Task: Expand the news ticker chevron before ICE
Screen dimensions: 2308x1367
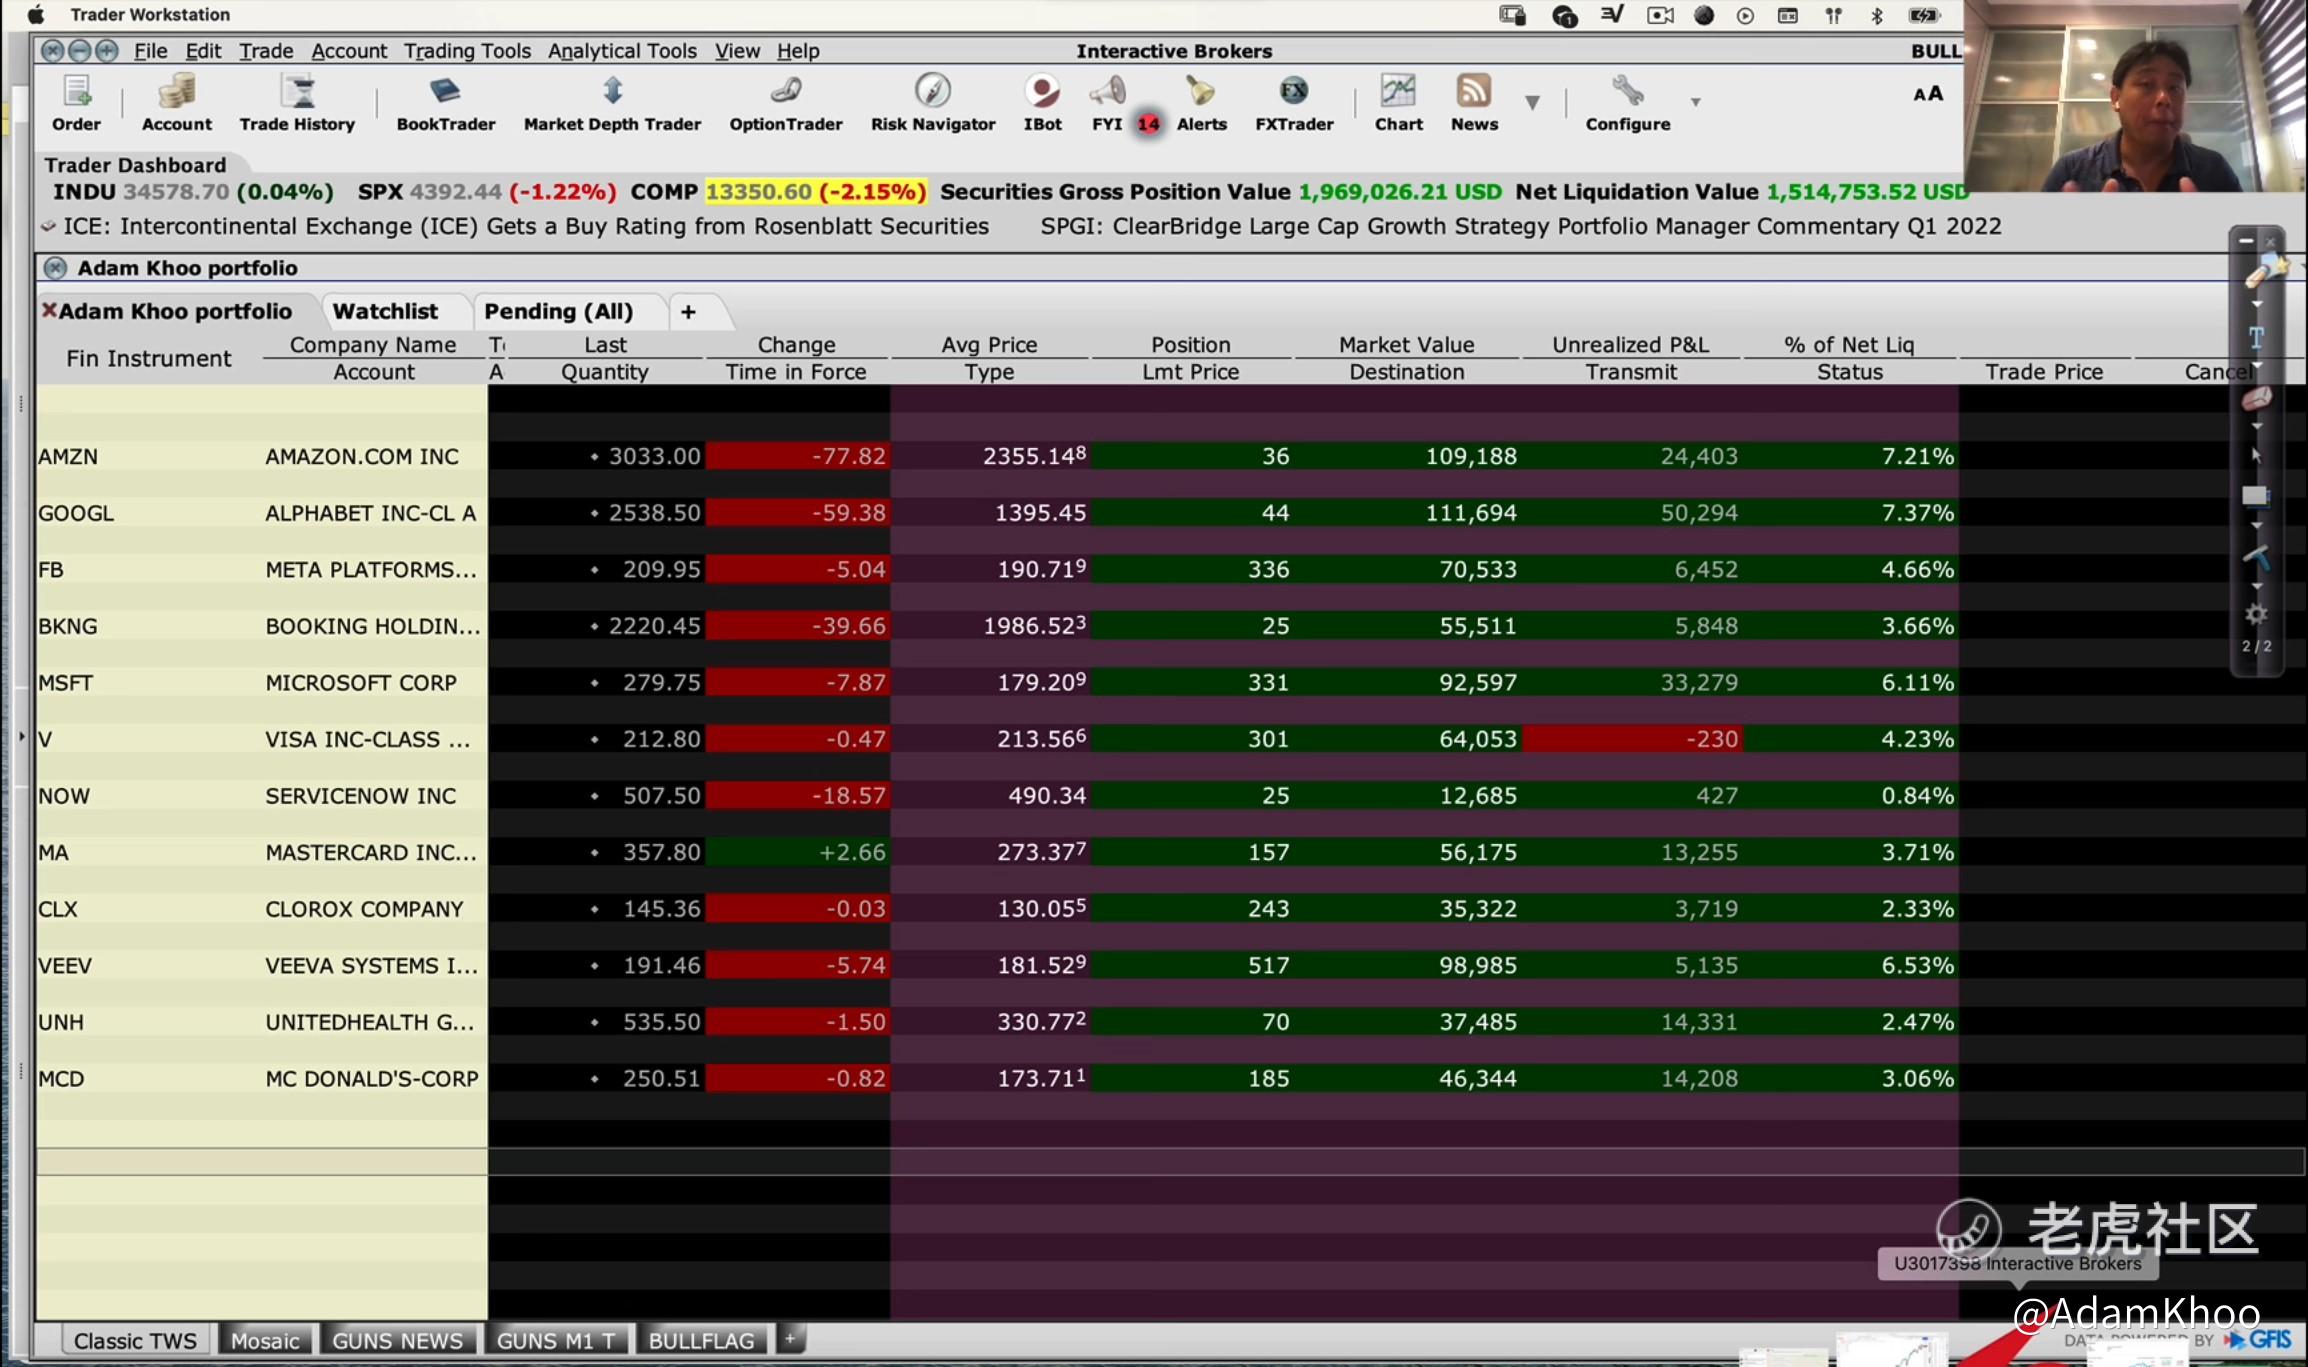Action: coord(47,227)
